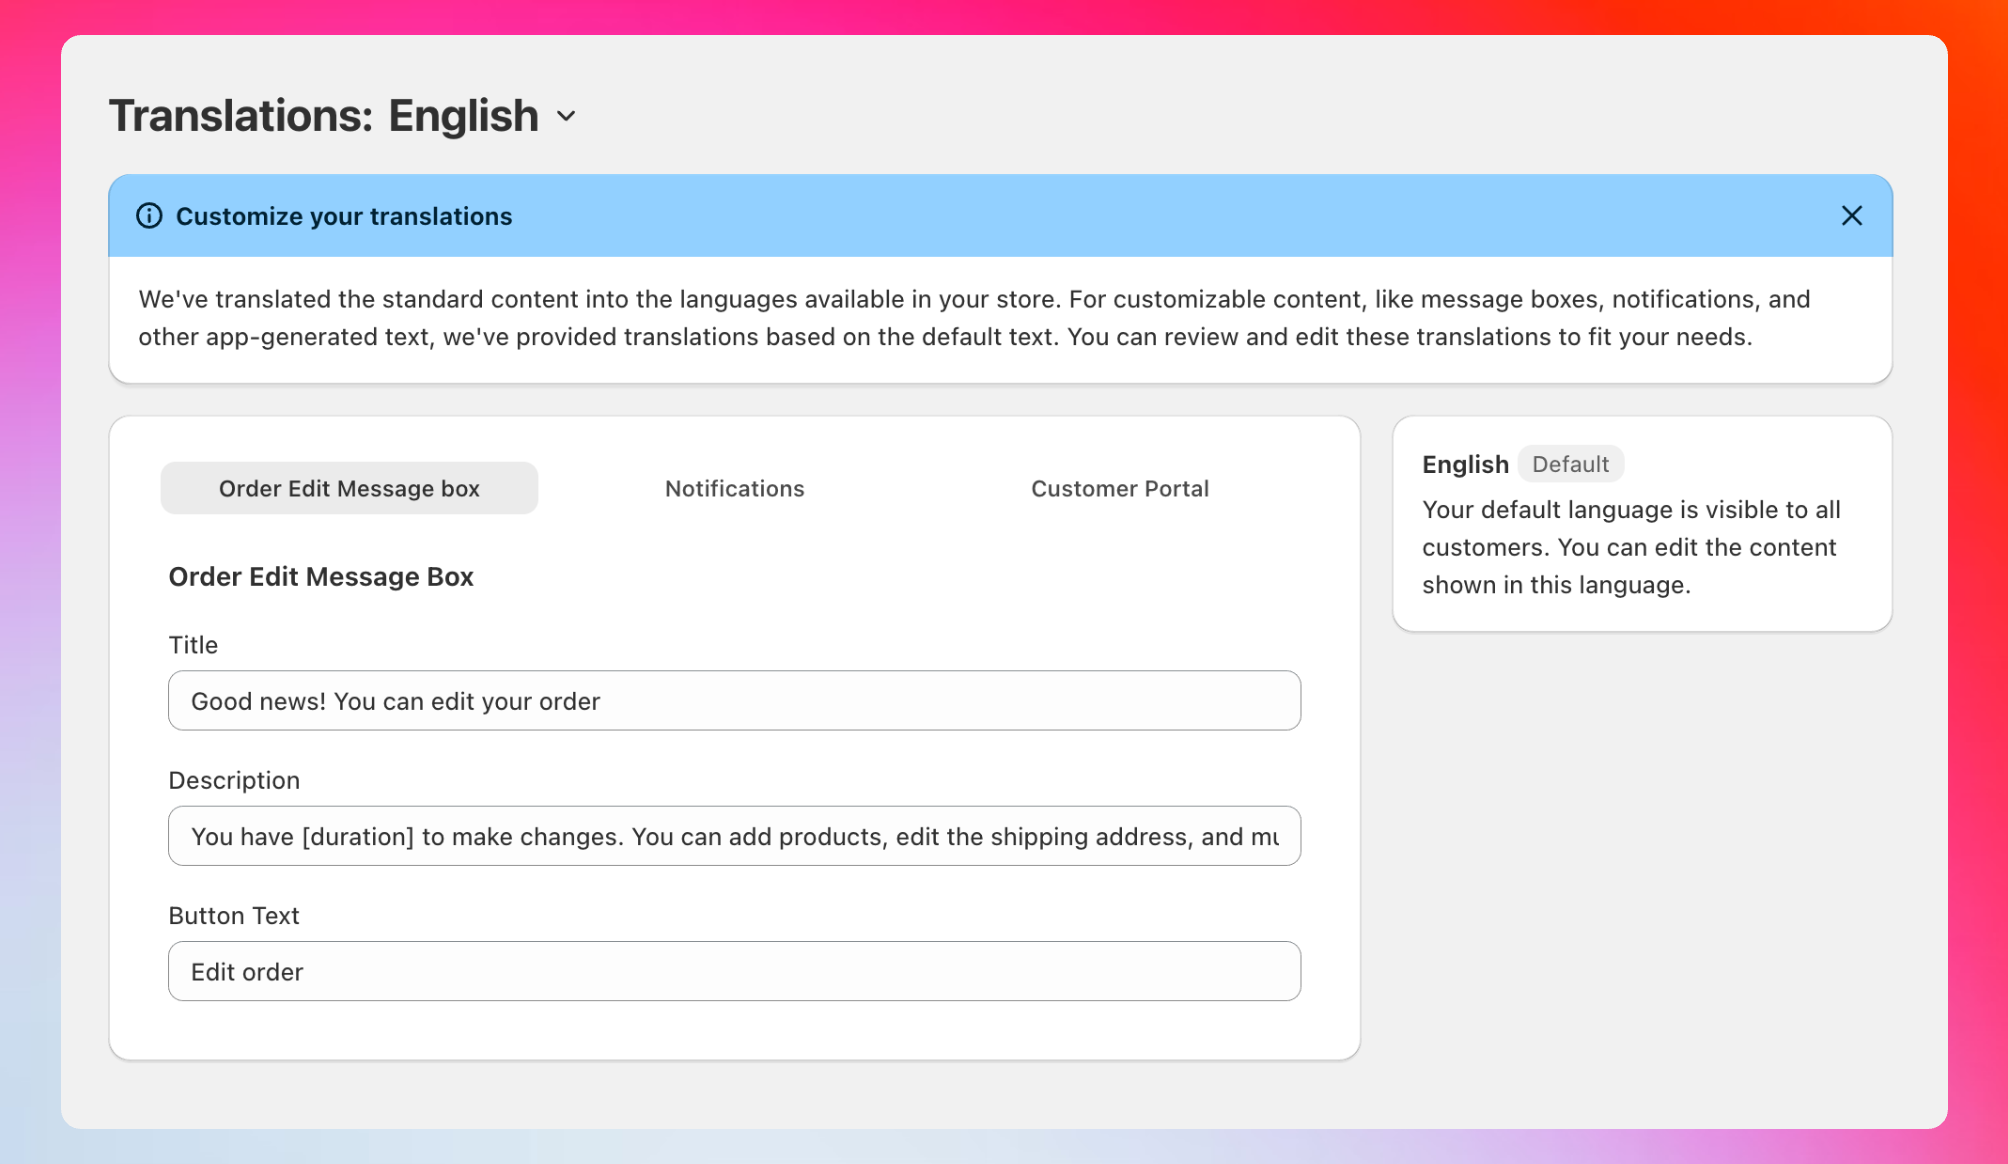Select the Order Edit Message box tab
Viewport: 2008px width, 1164px height.
[x=349, y=488]
